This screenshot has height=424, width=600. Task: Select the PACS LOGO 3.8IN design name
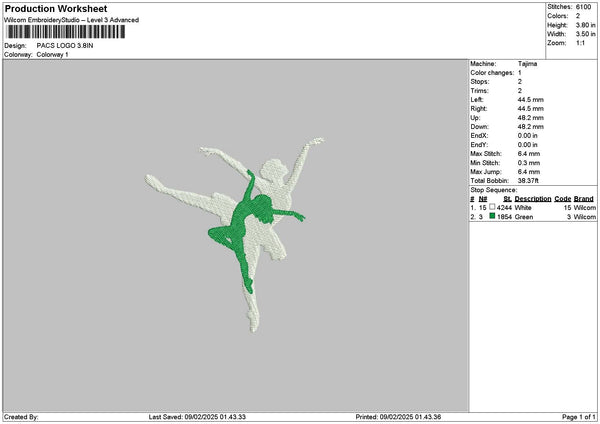(x=65, y=46)
